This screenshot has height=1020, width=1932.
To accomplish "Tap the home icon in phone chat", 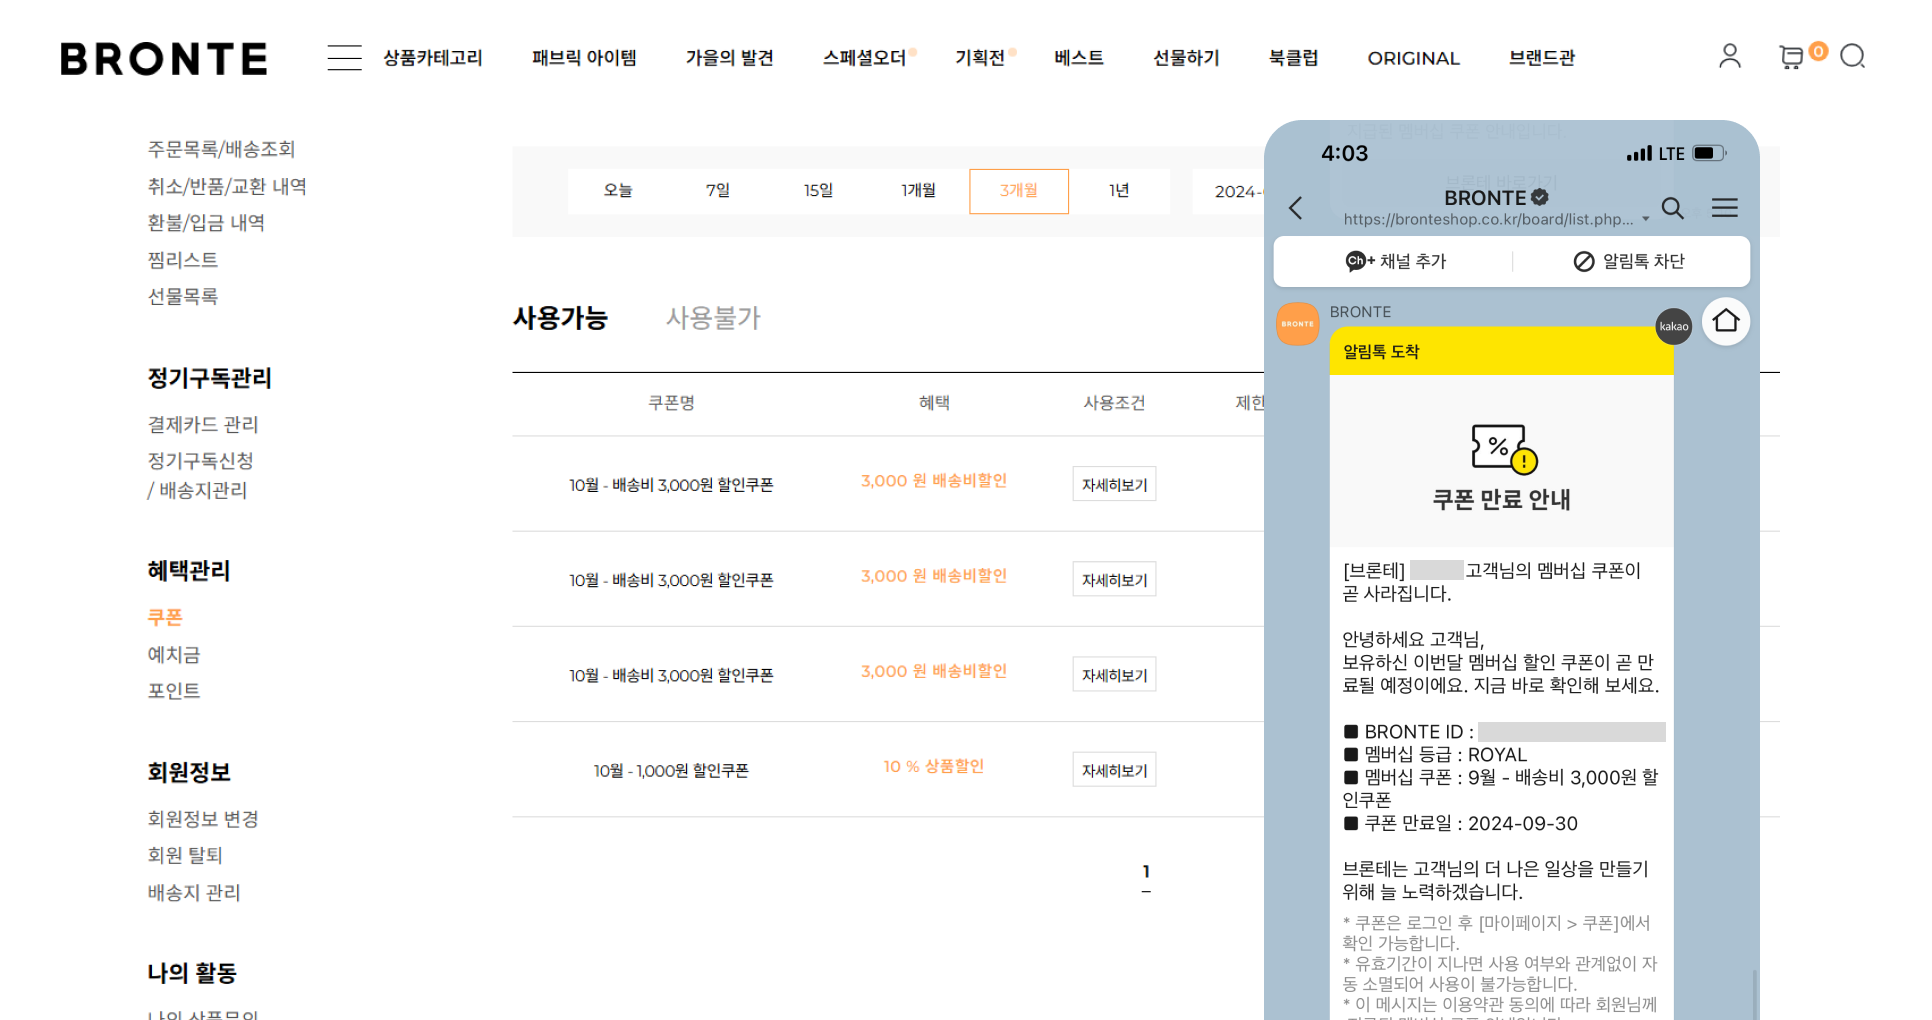I will pyautogui.click(x=1726, y=321).
